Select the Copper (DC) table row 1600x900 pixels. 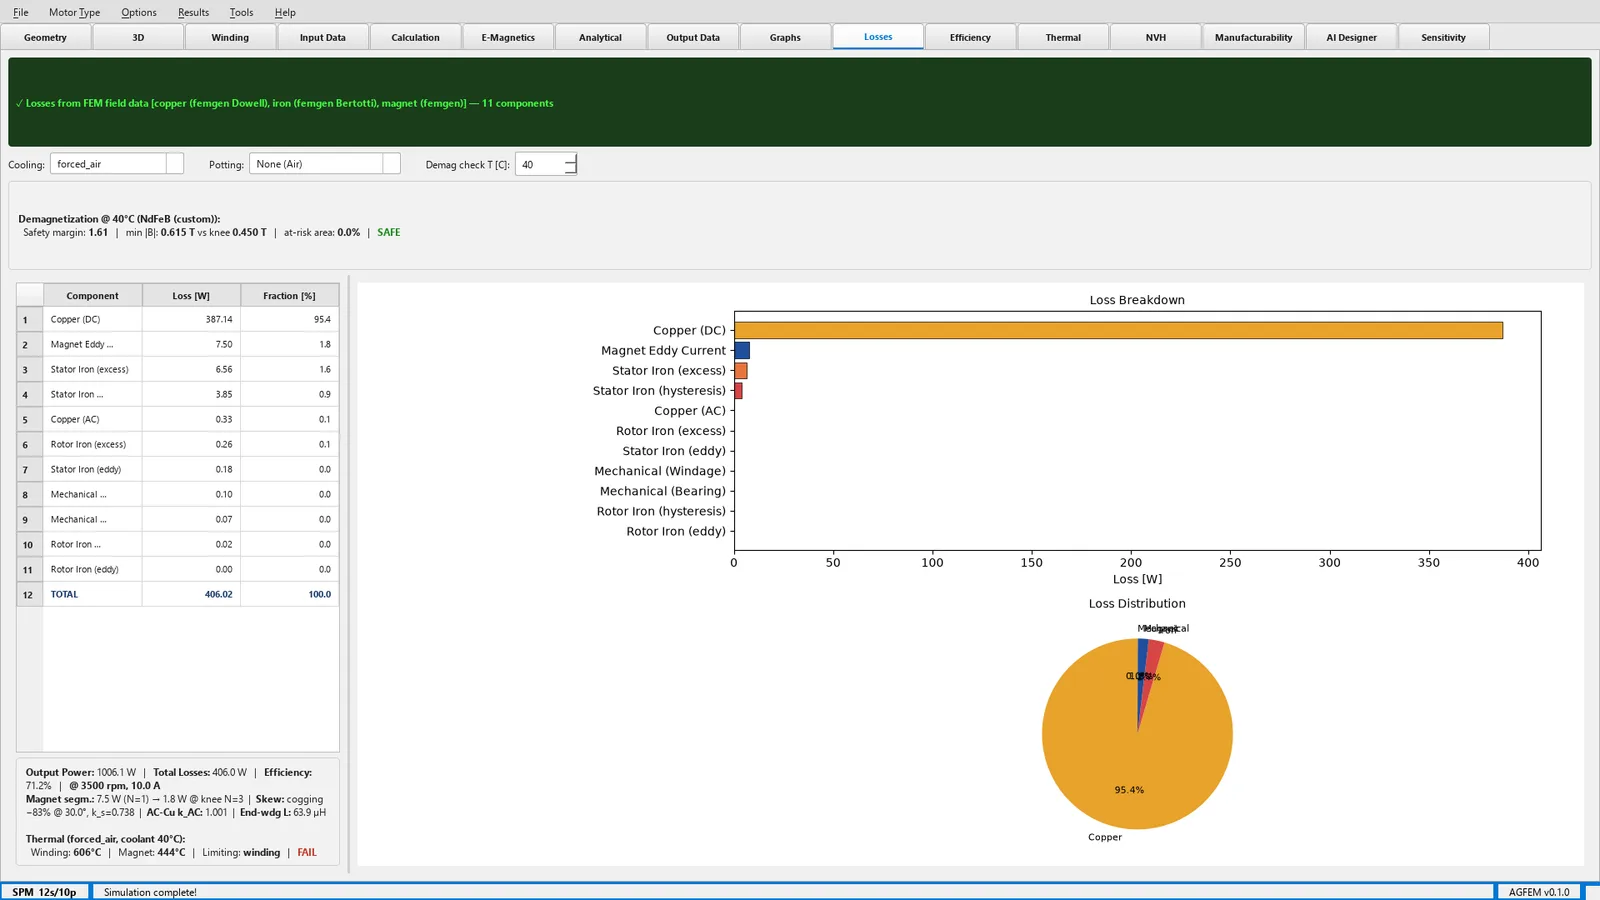coord(191,319)
